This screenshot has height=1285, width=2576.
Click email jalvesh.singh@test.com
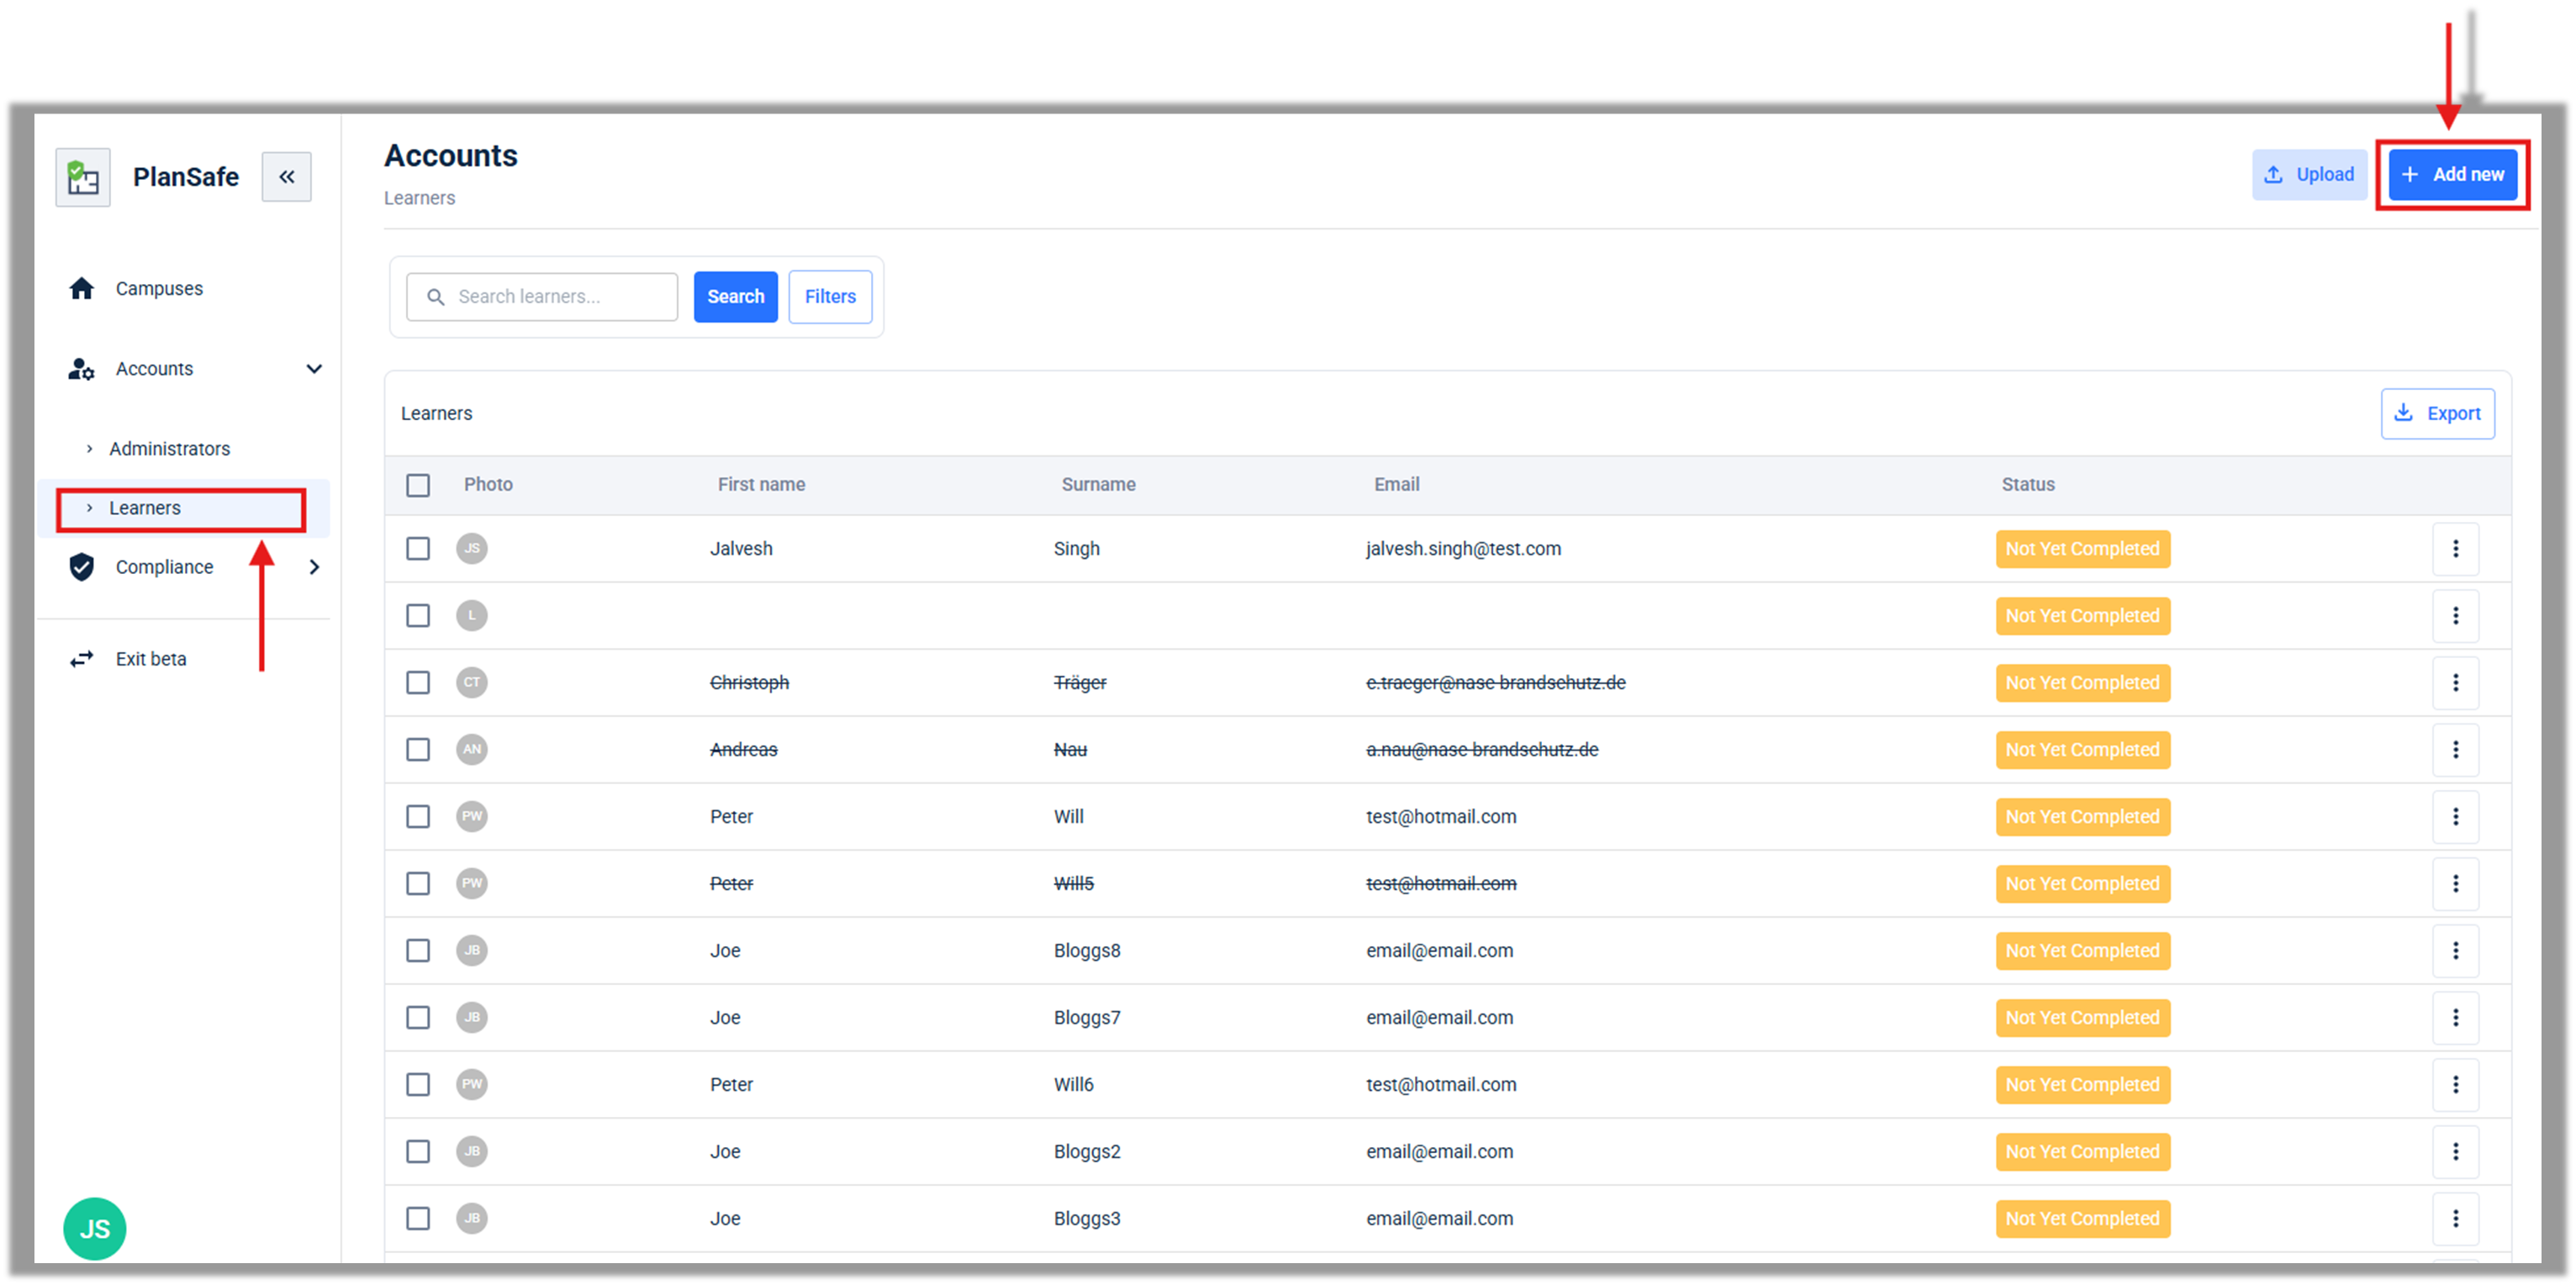(x=1463, y=549)
